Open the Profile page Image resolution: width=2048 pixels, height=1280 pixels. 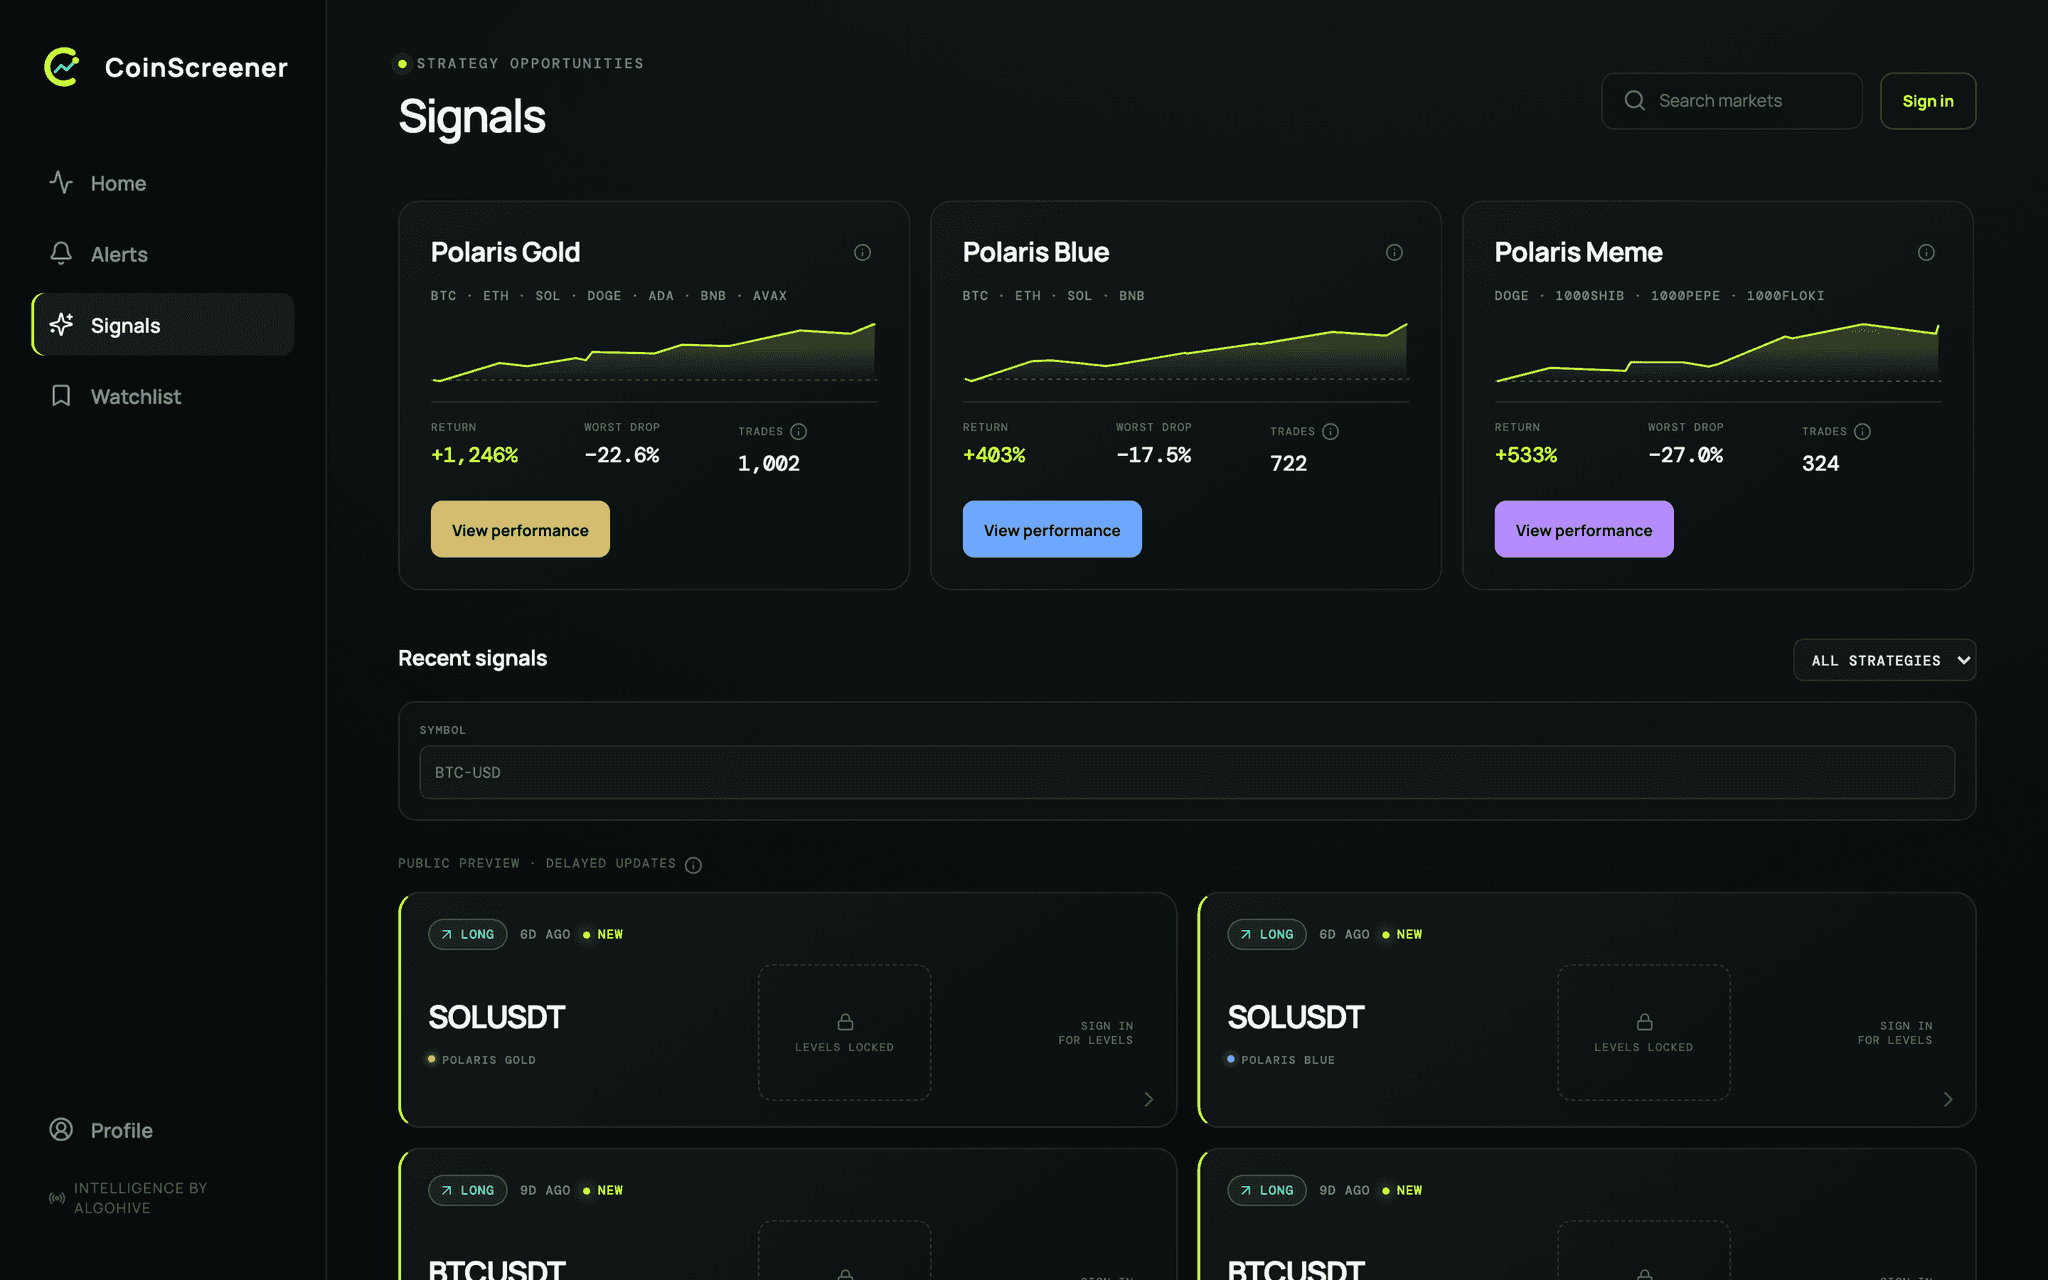tap(163, 1130)
